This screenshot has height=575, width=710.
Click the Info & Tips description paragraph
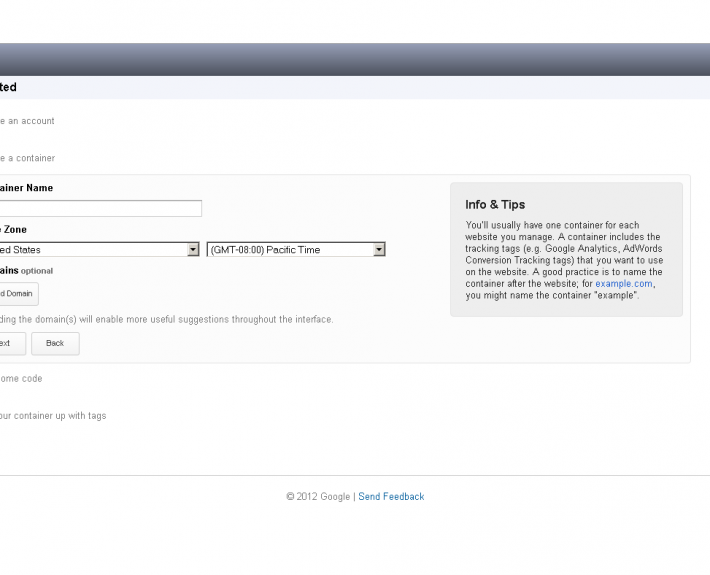click(x=565, y=260)
